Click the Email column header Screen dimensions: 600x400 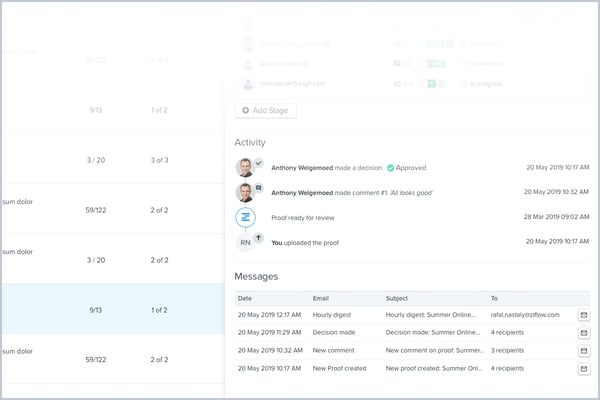(x=323, y=297)
